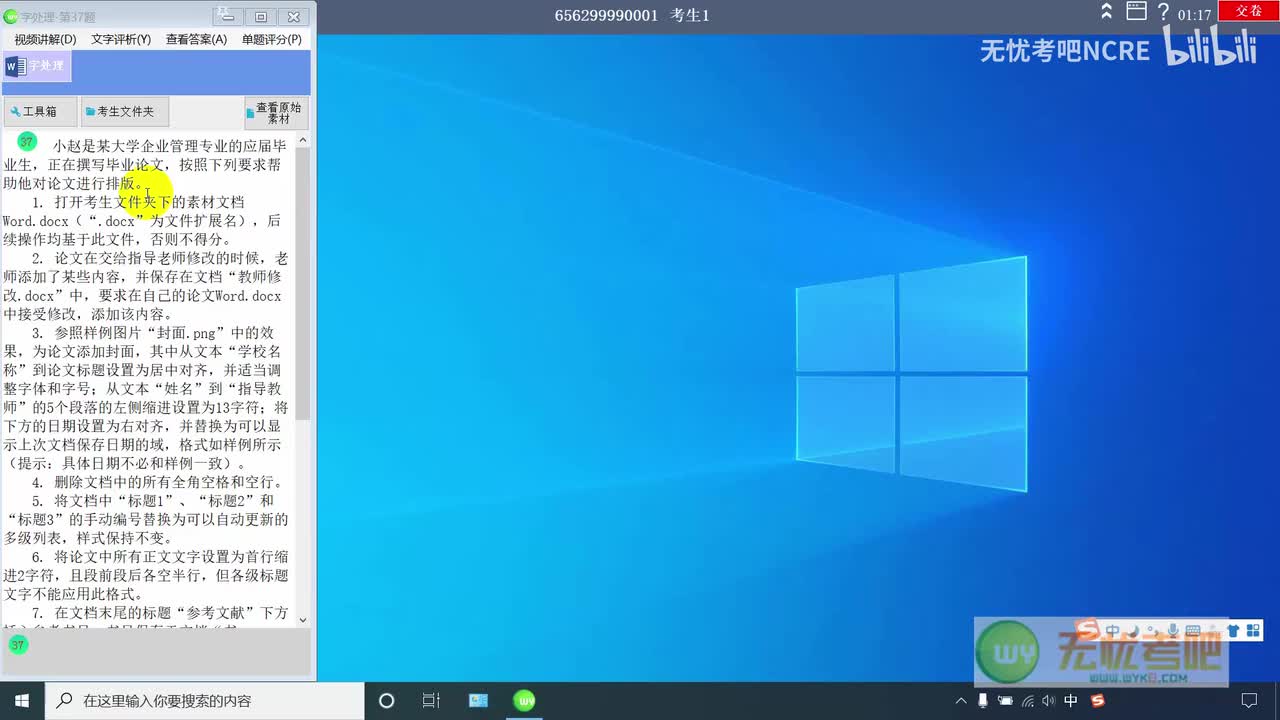The image size is (1280, 720).
Task: Toggle punctuation mode on Sogou IME toolbar
Action: click(1151, 631)
